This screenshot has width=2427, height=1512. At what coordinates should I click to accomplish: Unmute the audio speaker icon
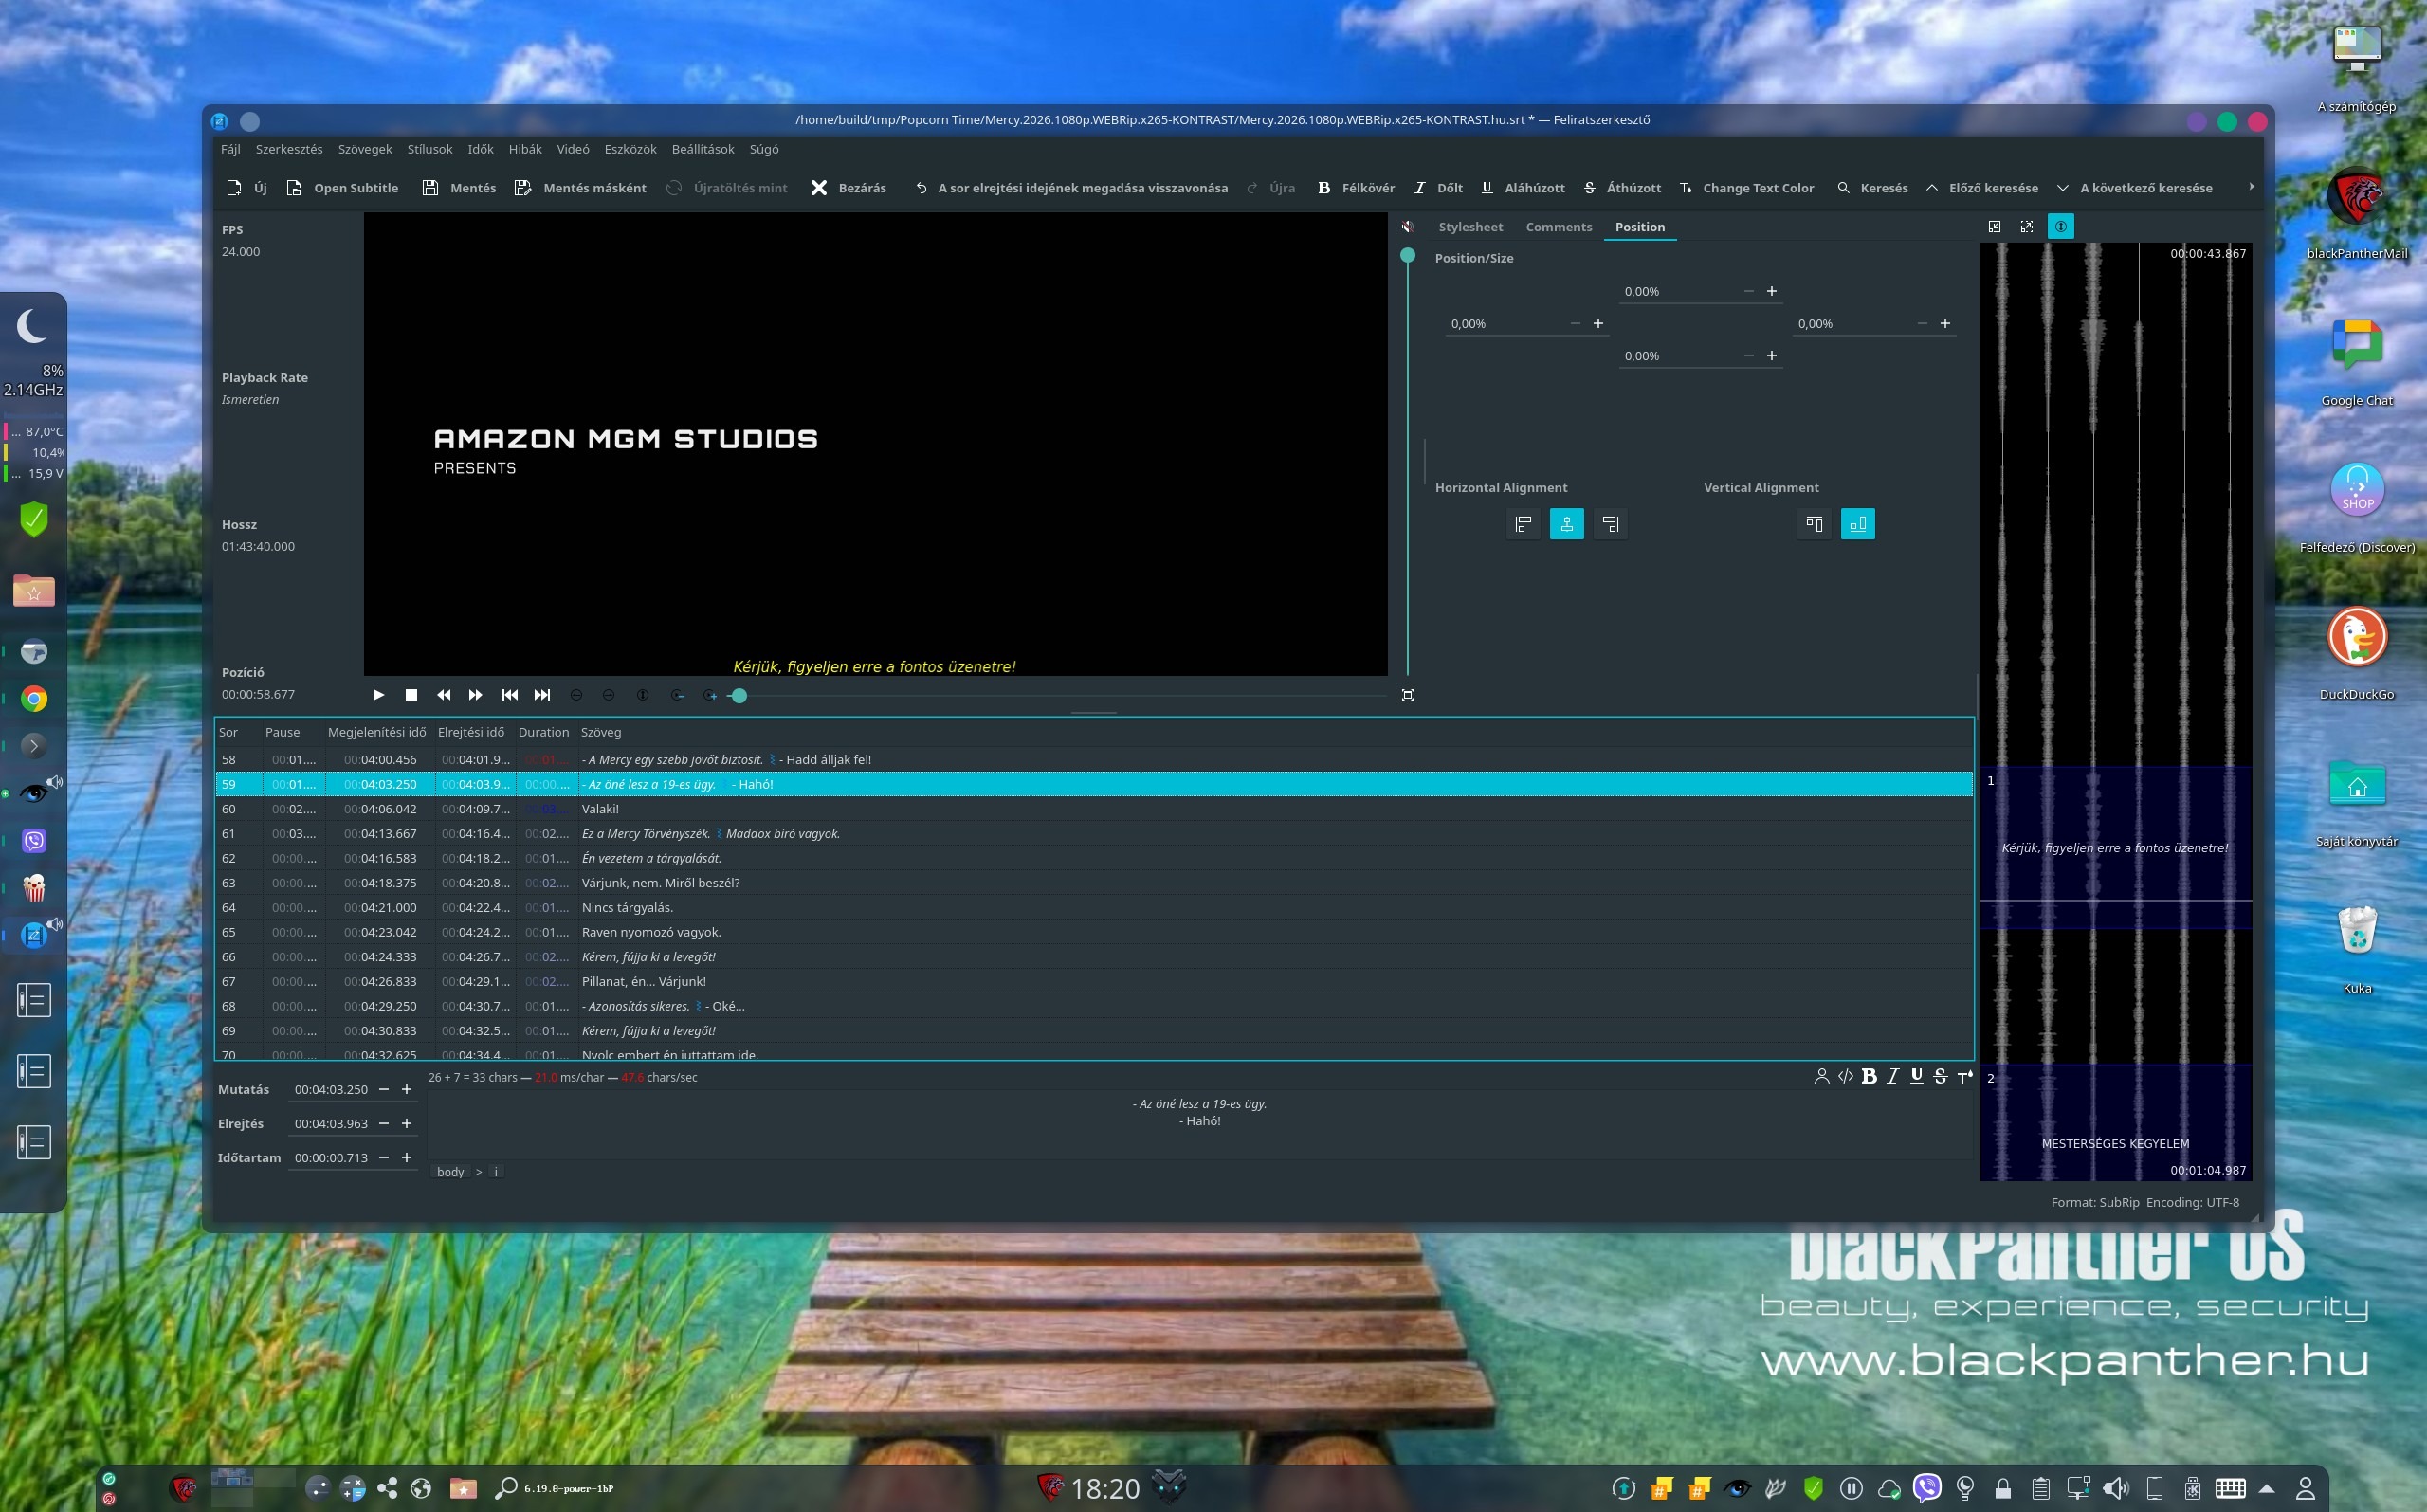[x=1407, y=227]
